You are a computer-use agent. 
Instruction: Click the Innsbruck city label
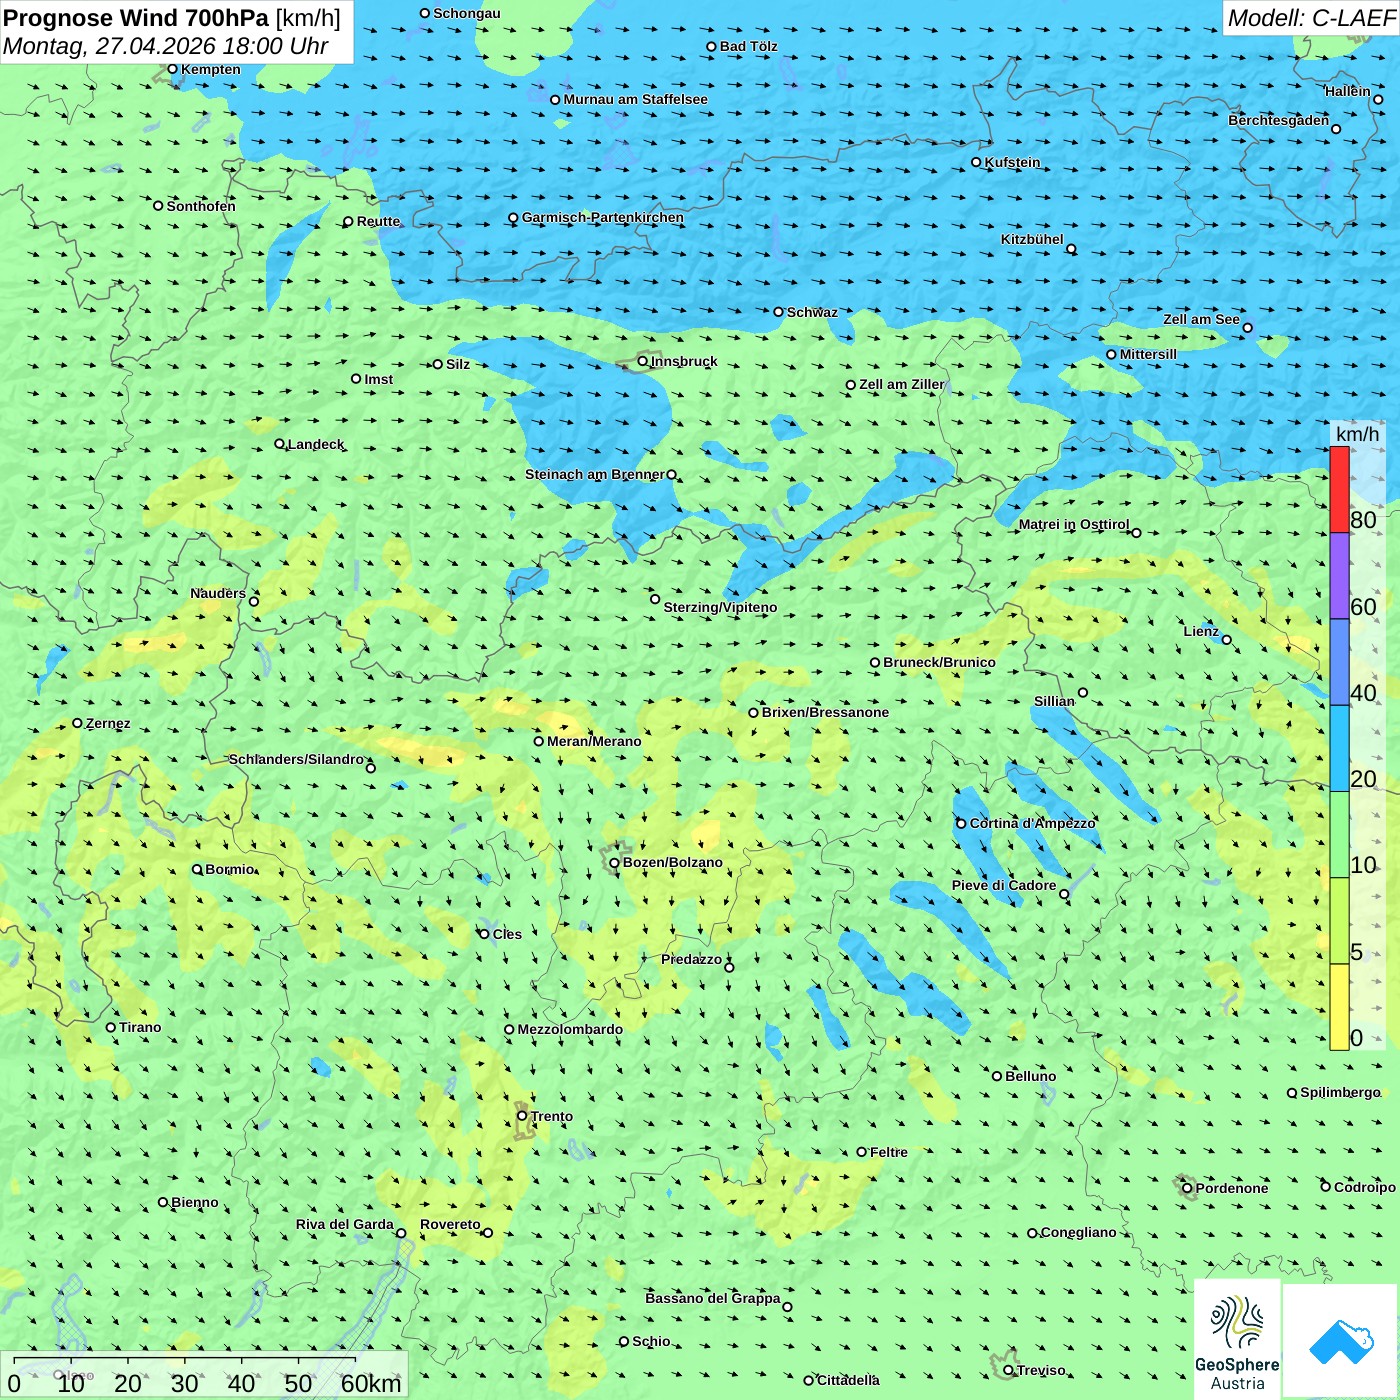(x=684, y=361)
